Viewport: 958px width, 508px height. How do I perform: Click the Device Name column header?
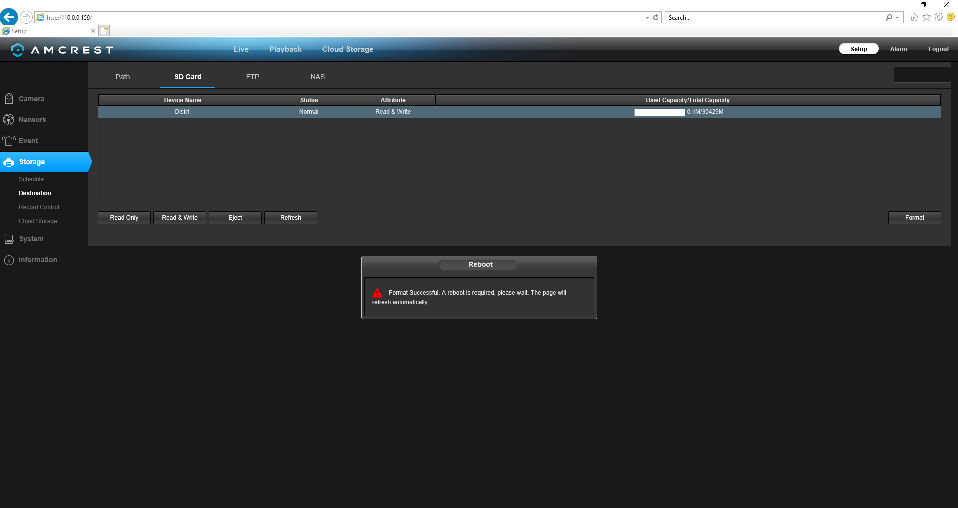pos(182,100)
